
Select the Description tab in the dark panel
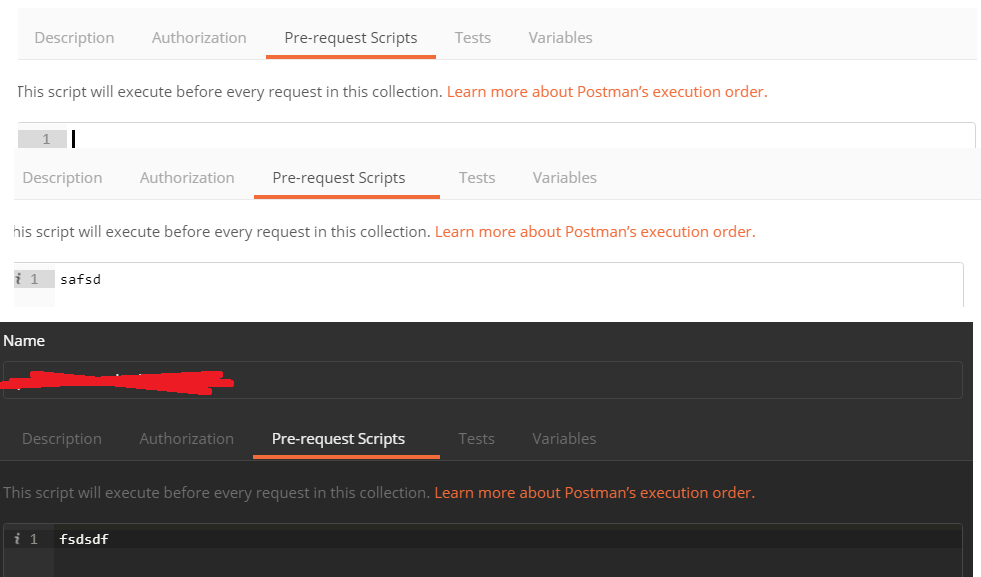point(61,438)
